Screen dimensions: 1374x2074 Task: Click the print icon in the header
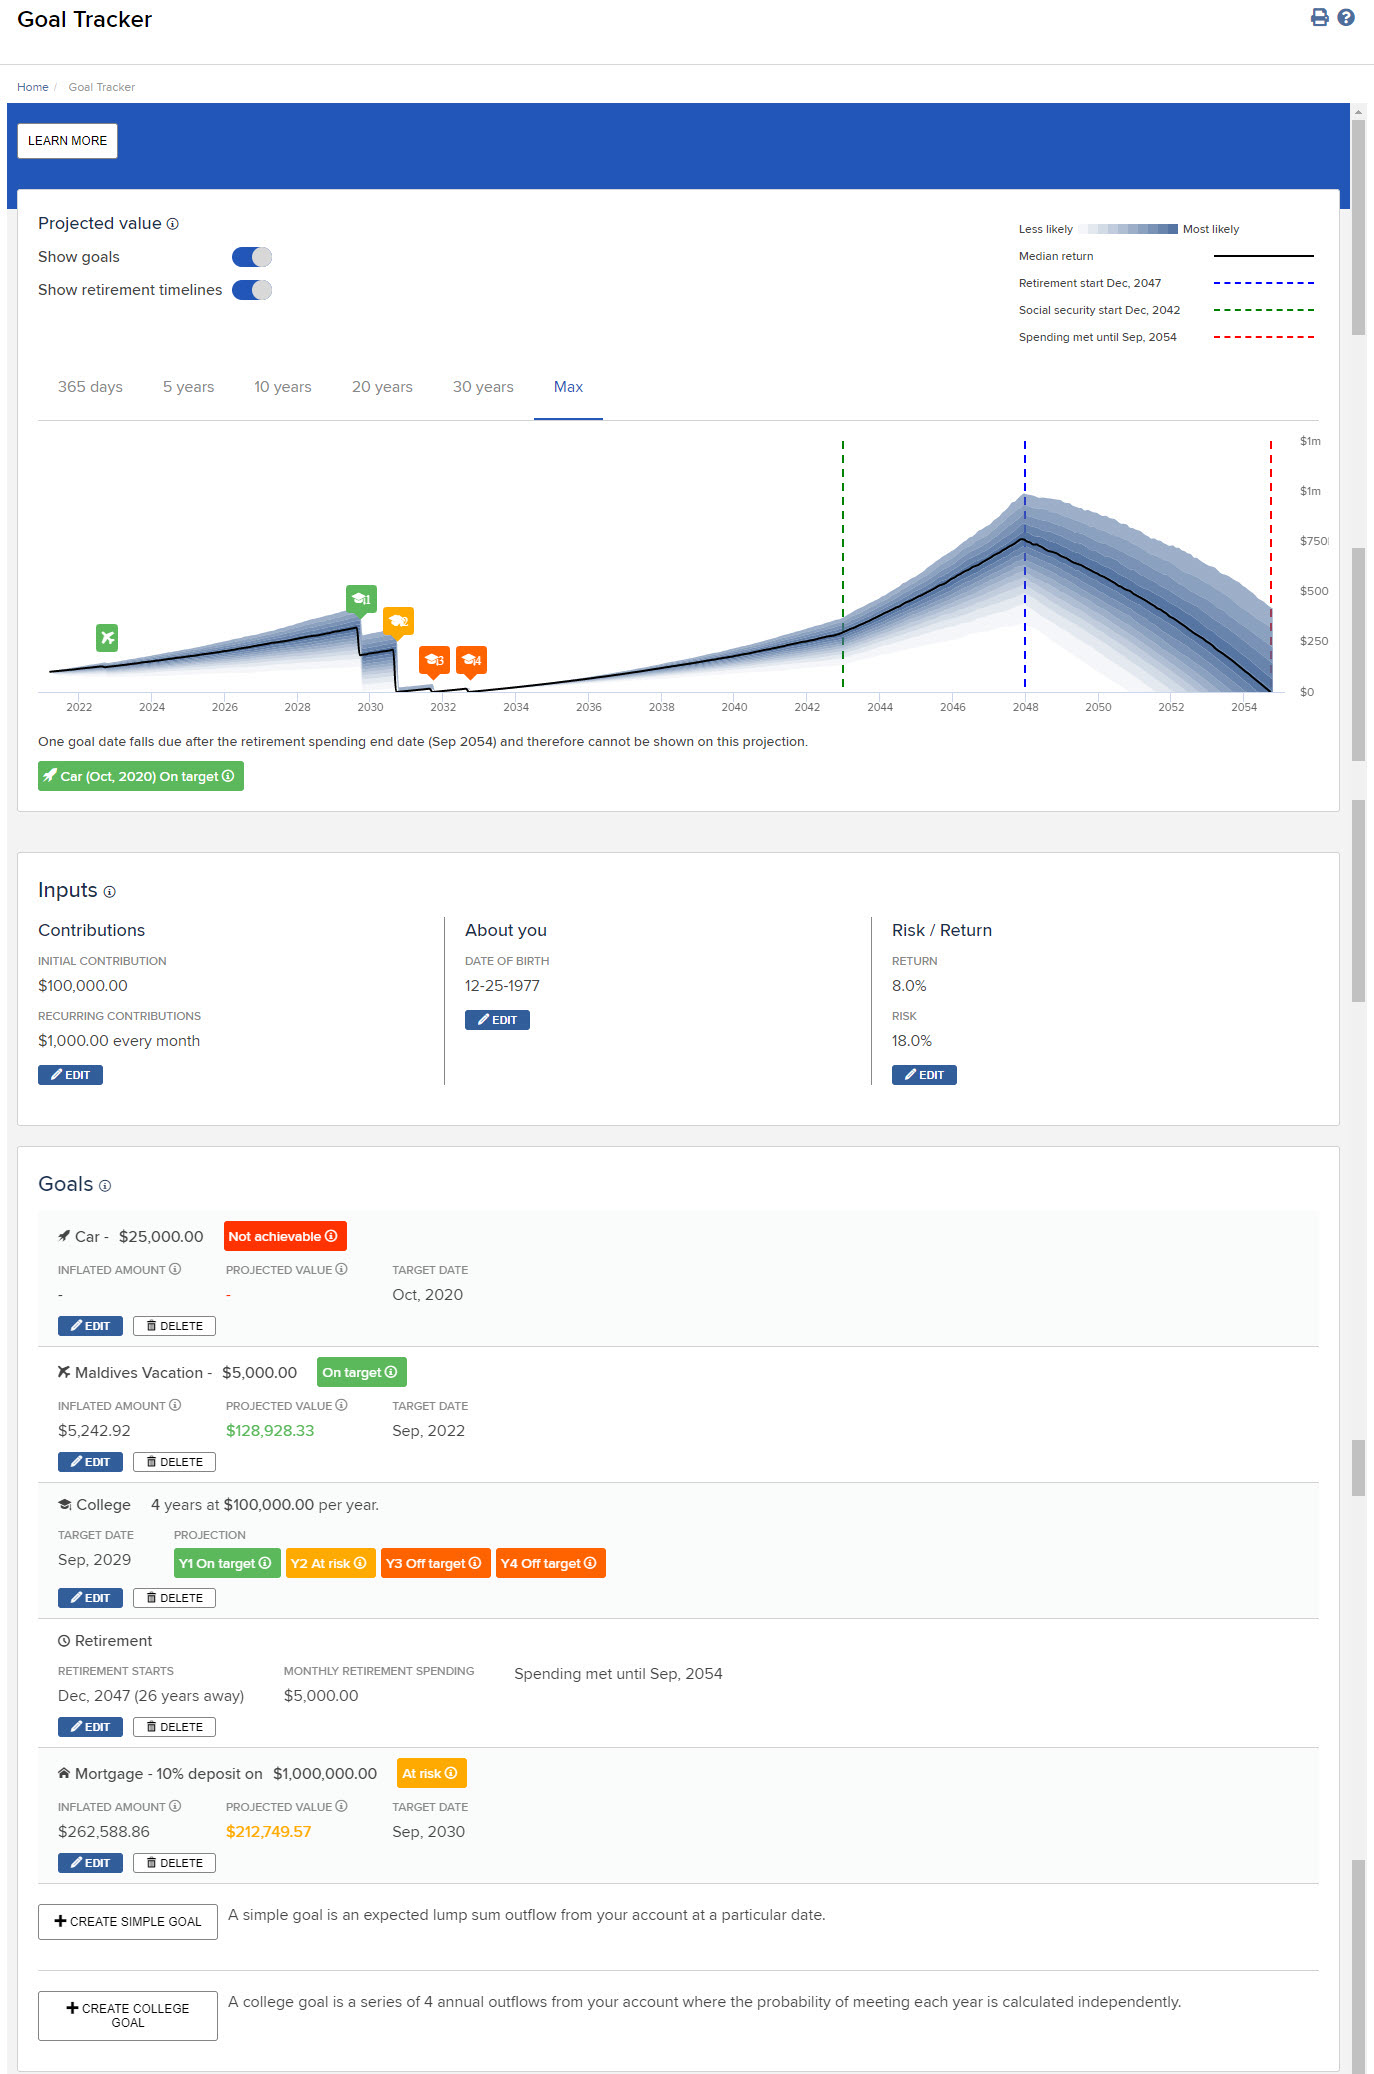click(x=1320, y=17)
